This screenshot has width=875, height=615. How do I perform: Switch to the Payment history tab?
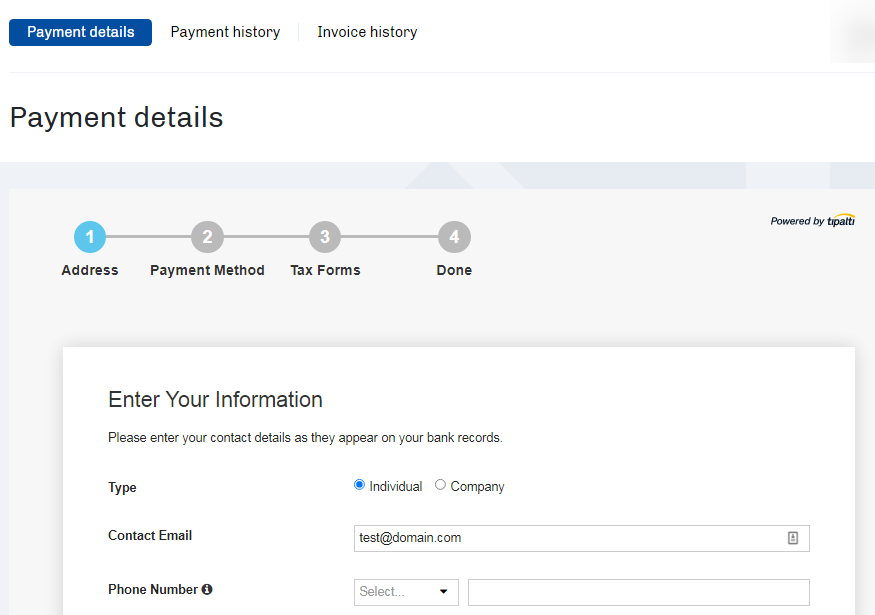click(x=225, y=32)
